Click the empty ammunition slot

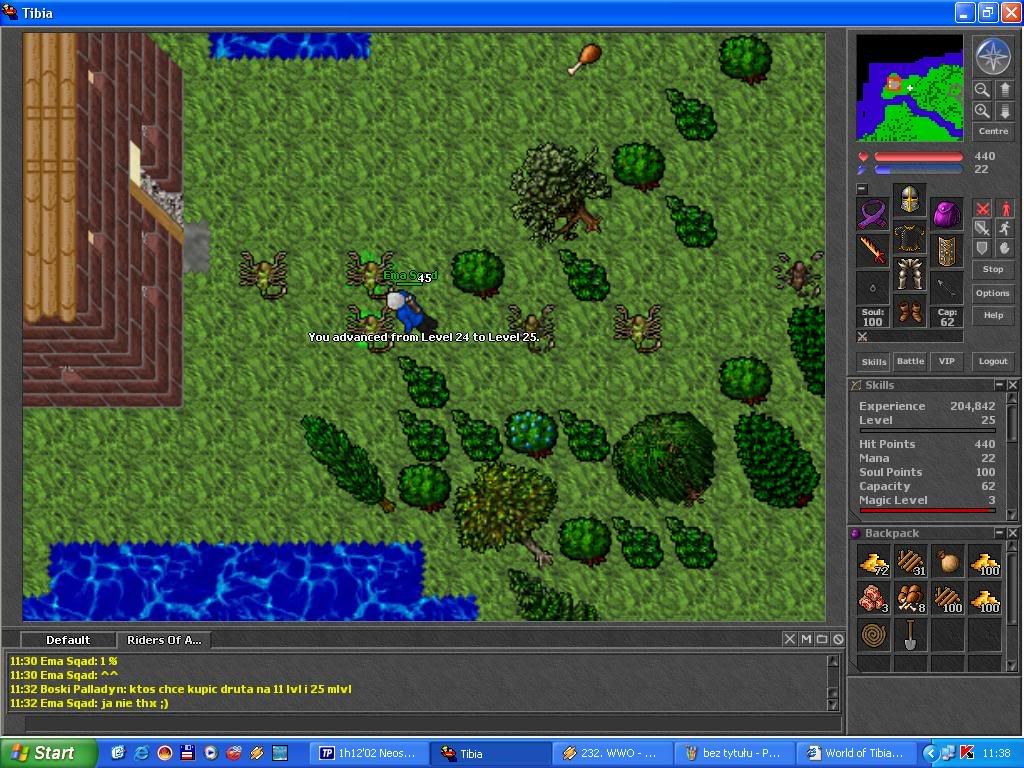pos(946,288)
